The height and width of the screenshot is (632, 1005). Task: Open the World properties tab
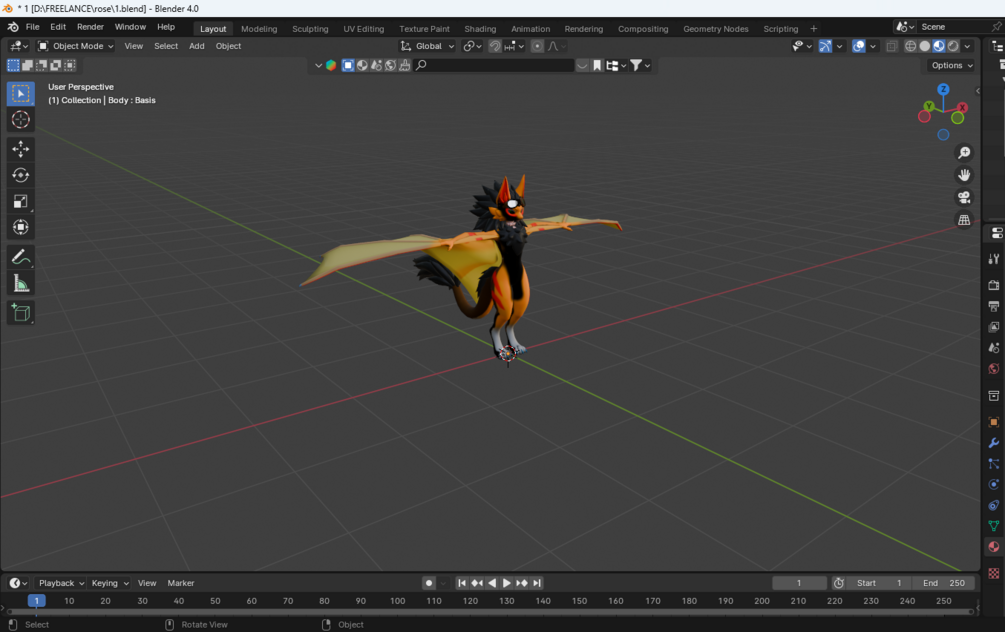point(994,369)
